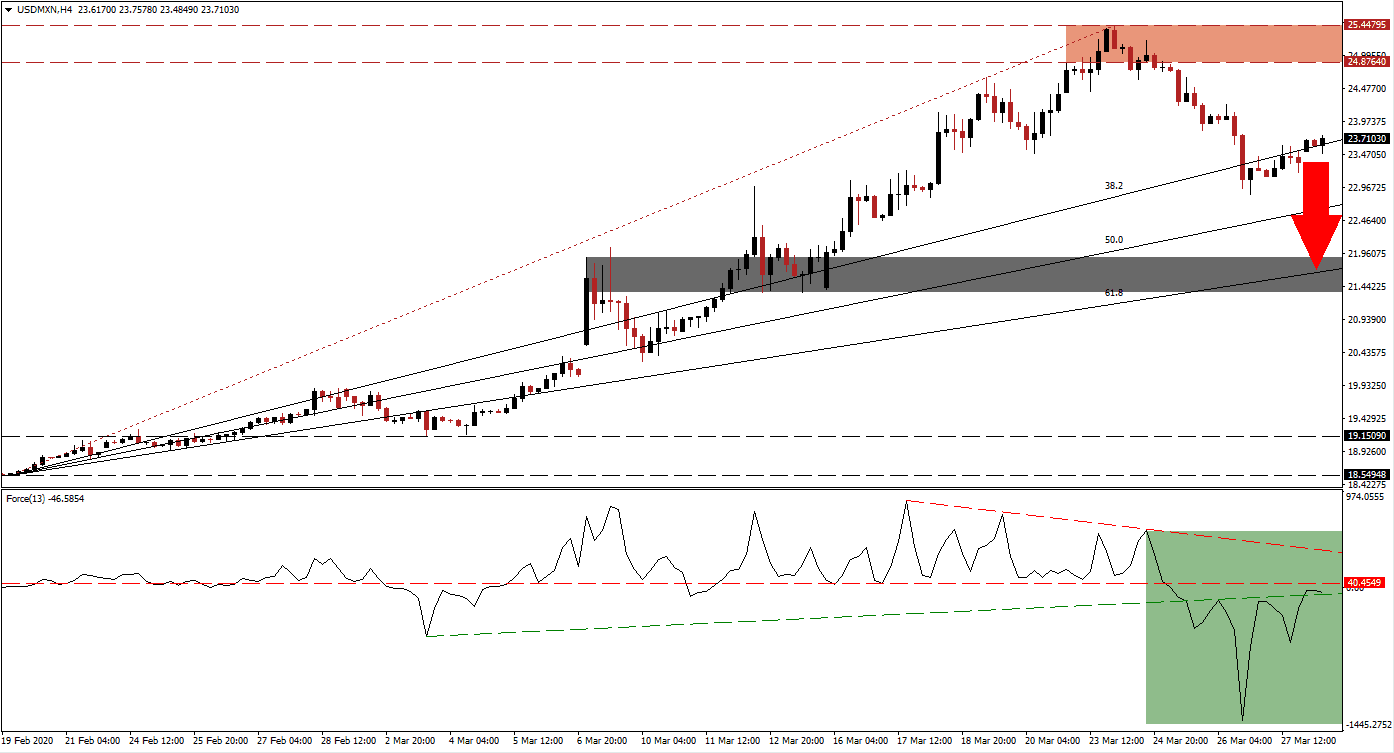Click the gray support zone rectangle
1394x753 pixels.
(962, 274)
